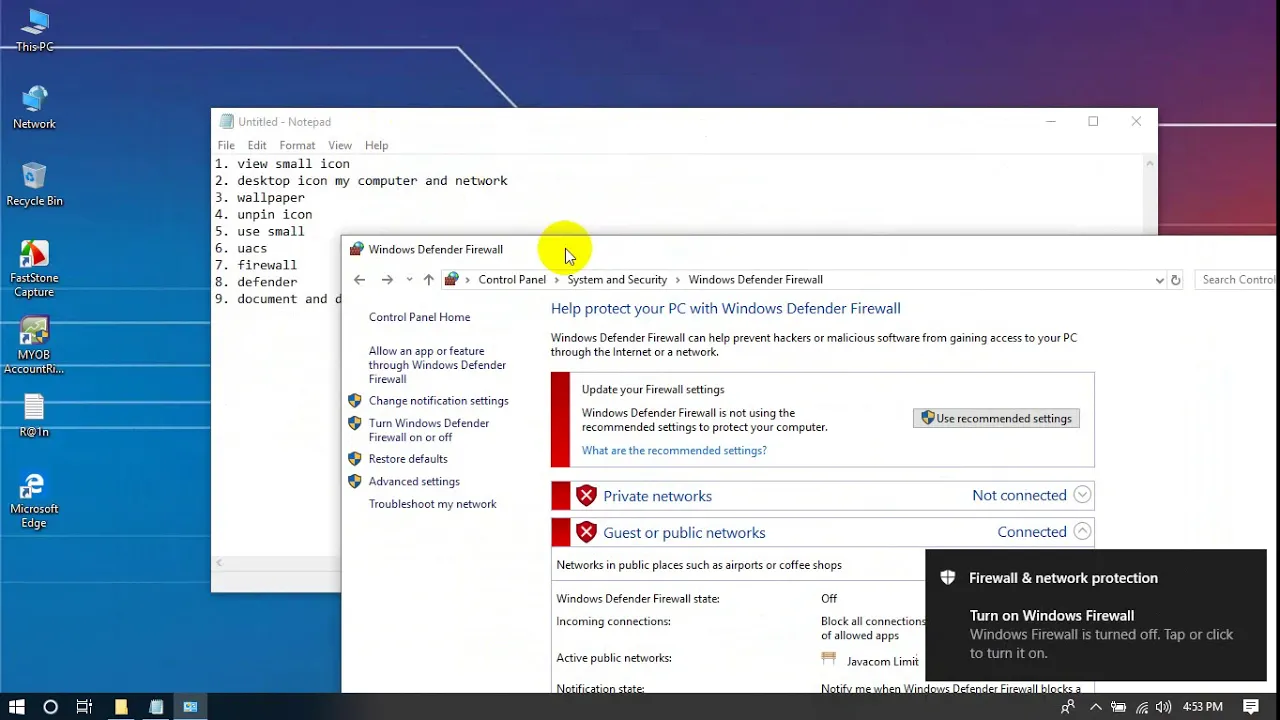Collapse Guest or public networks chevron

[x=1082, y=532]
